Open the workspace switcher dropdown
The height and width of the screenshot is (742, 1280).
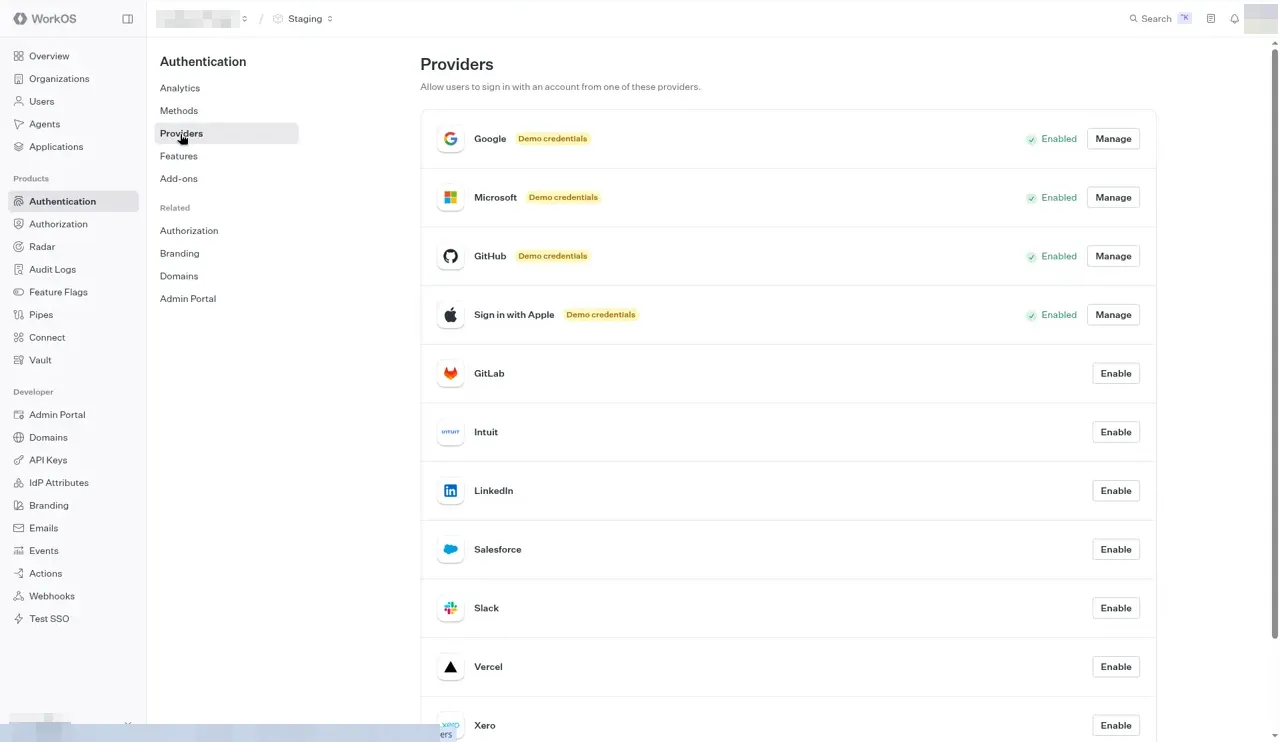(203, 19)
